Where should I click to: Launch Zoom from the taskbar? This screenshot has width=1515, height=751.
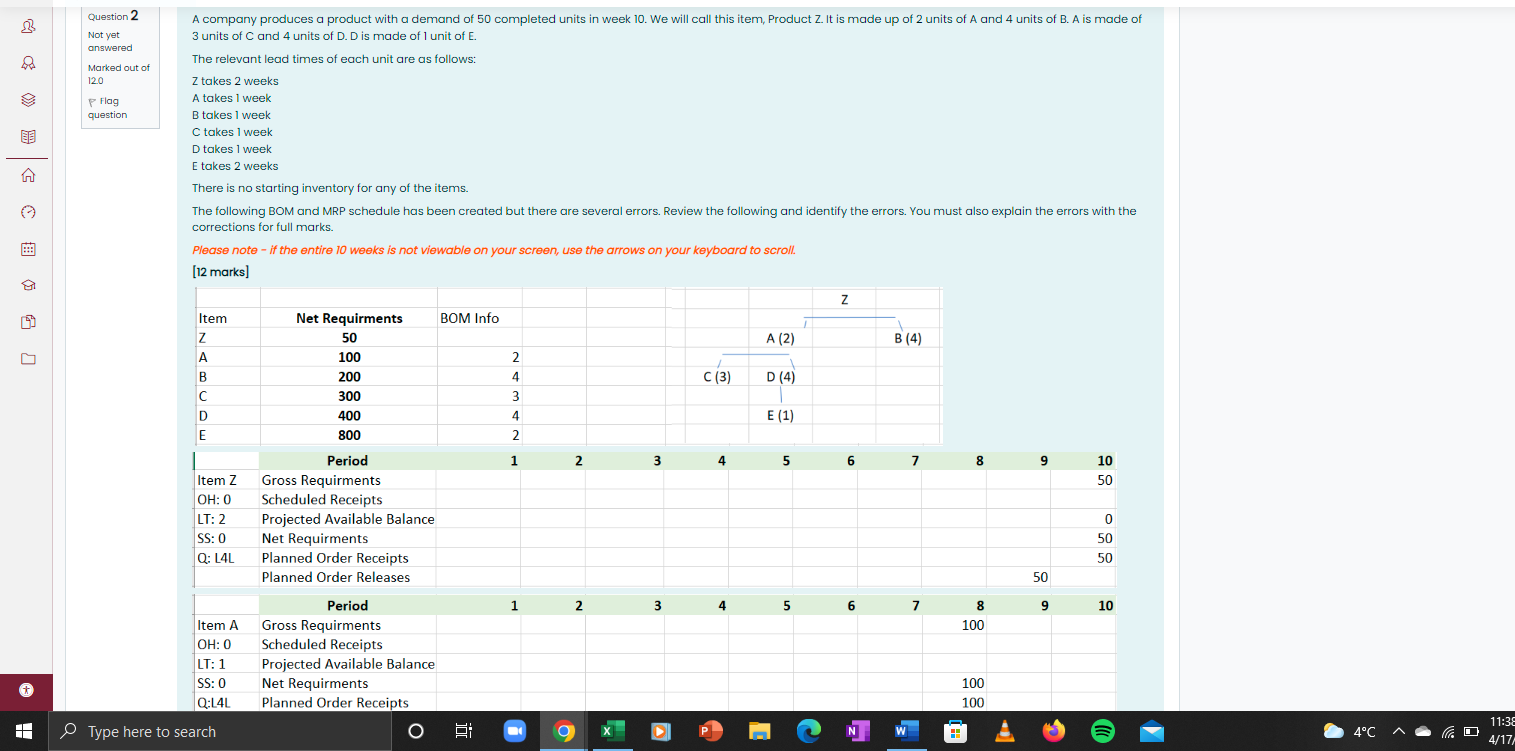[x=514, y=732]
